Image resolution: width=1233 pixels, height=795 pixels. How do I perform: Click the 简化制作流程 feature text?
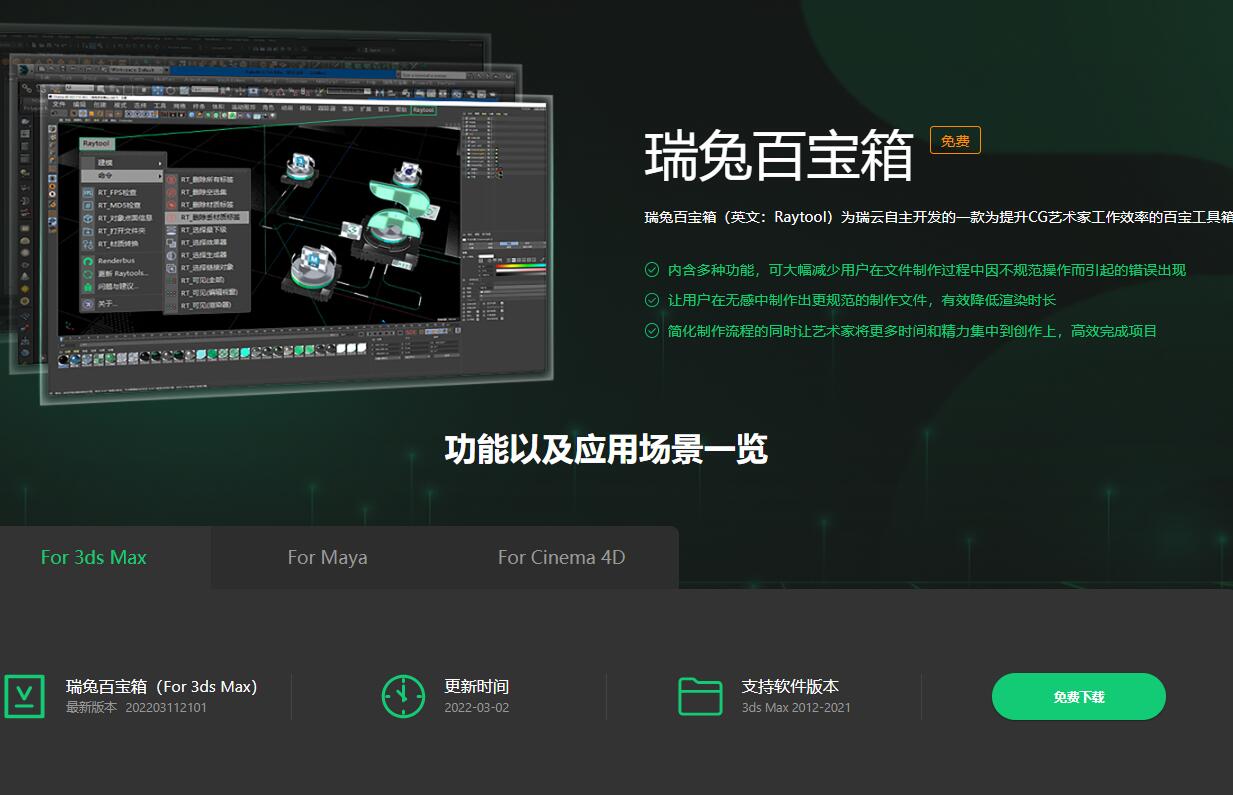(912, 330)
